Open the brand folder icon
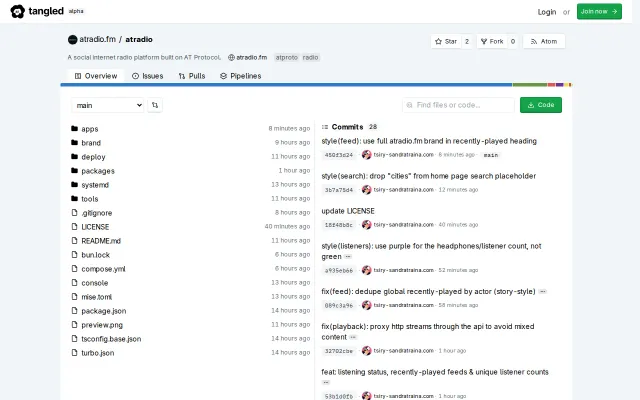This screenshot has width=640, height=400. 74,142
